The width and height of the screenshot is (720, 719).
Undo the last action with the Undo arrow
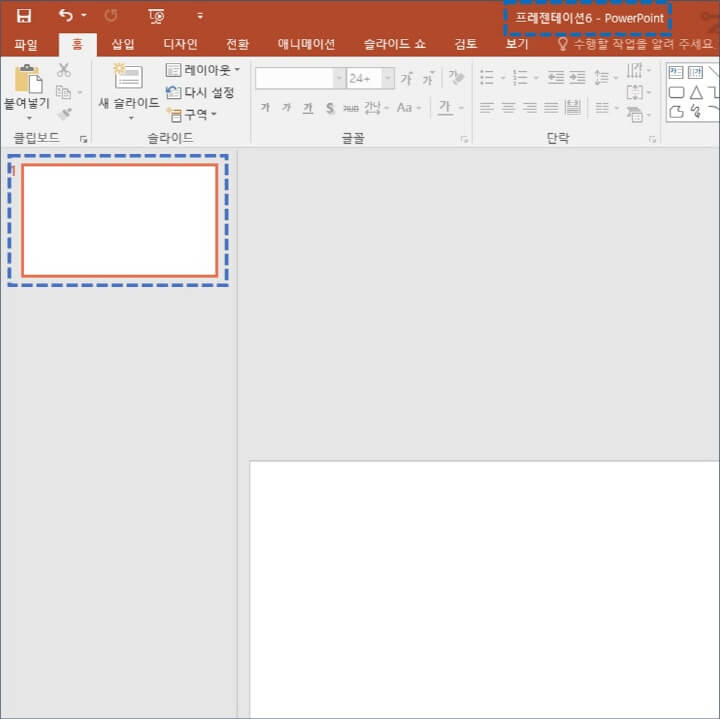point(66,16)
